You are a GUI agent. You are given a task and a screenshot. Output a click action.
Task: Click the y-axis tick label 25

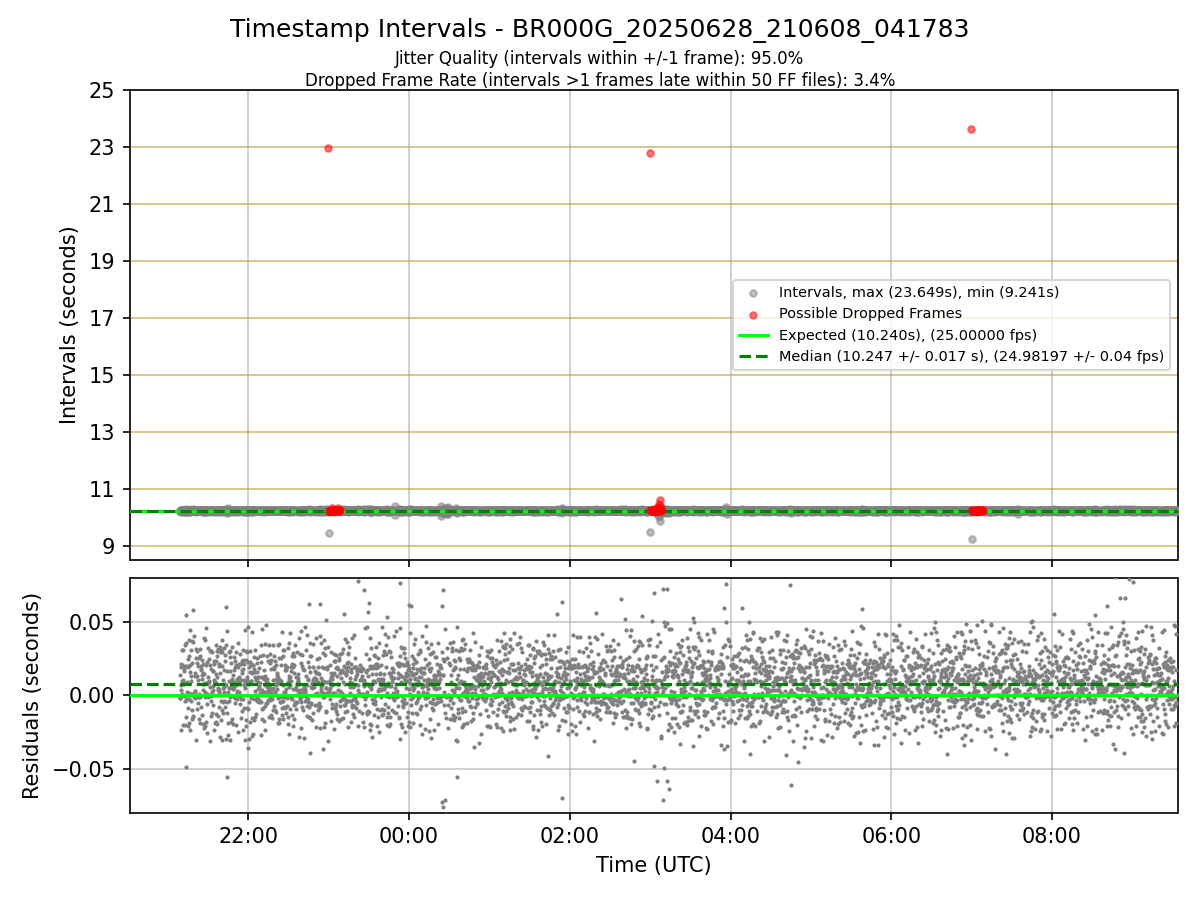tap(102, 91)
